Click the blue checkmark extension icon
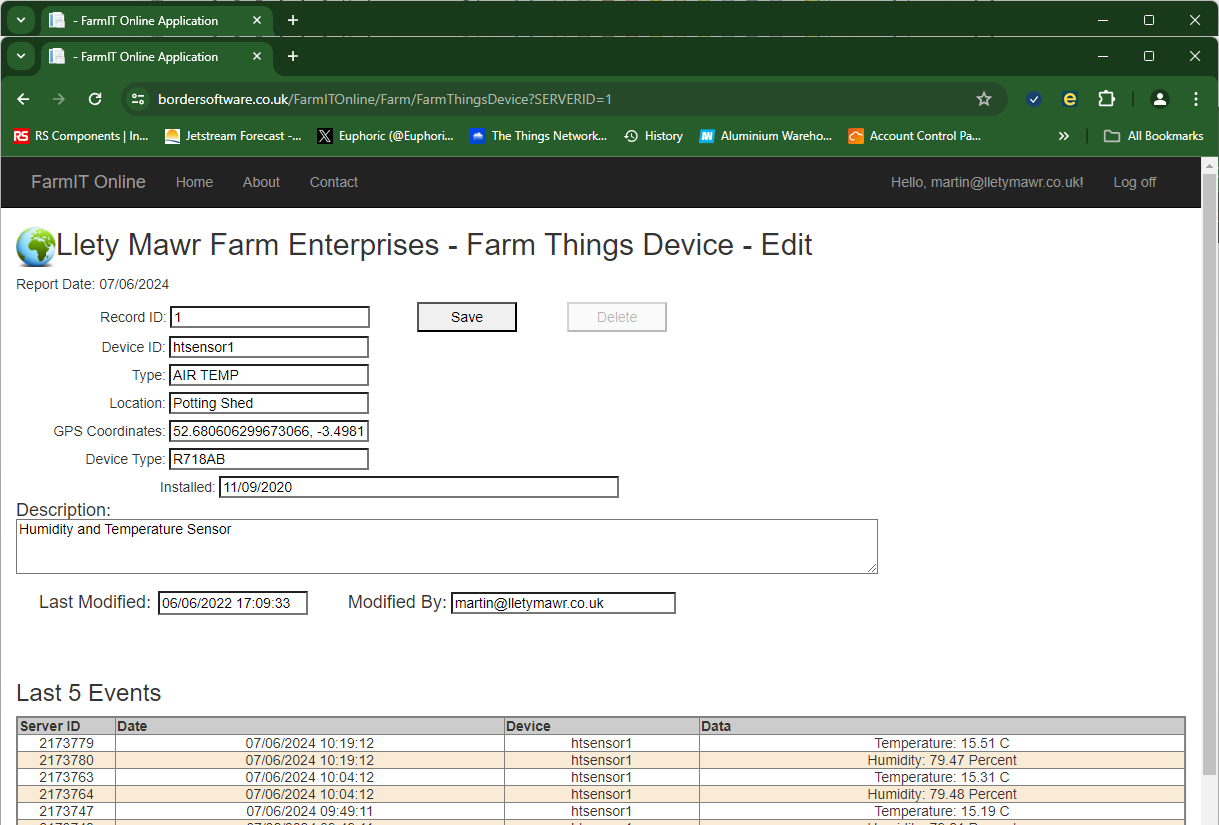The width and height of the screenshot is (1219, 825). [x=1034, y=99]
